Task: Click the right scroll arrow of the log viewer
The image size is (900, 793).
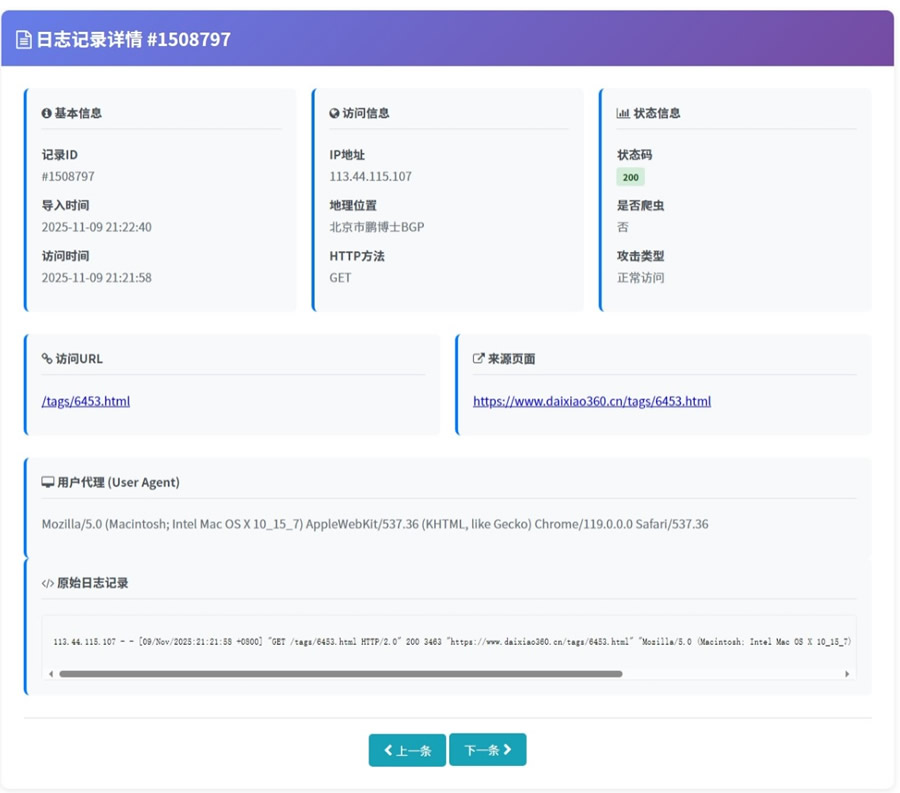Action: click(845, 673)
